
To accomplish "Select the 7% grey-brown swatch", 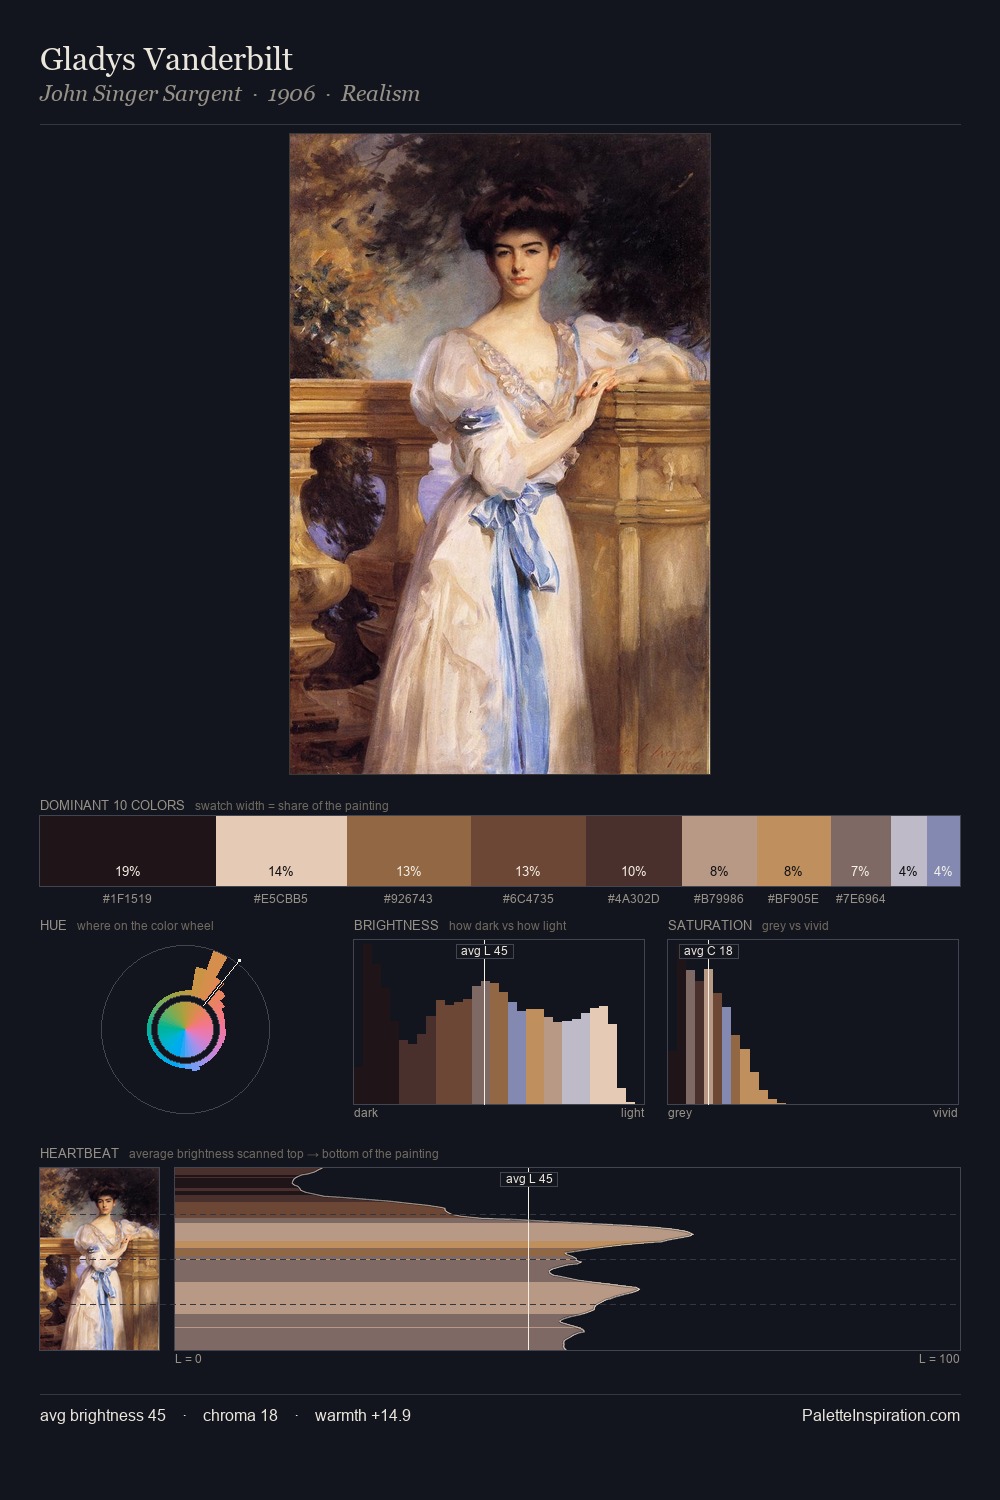I will pos(861,851).
